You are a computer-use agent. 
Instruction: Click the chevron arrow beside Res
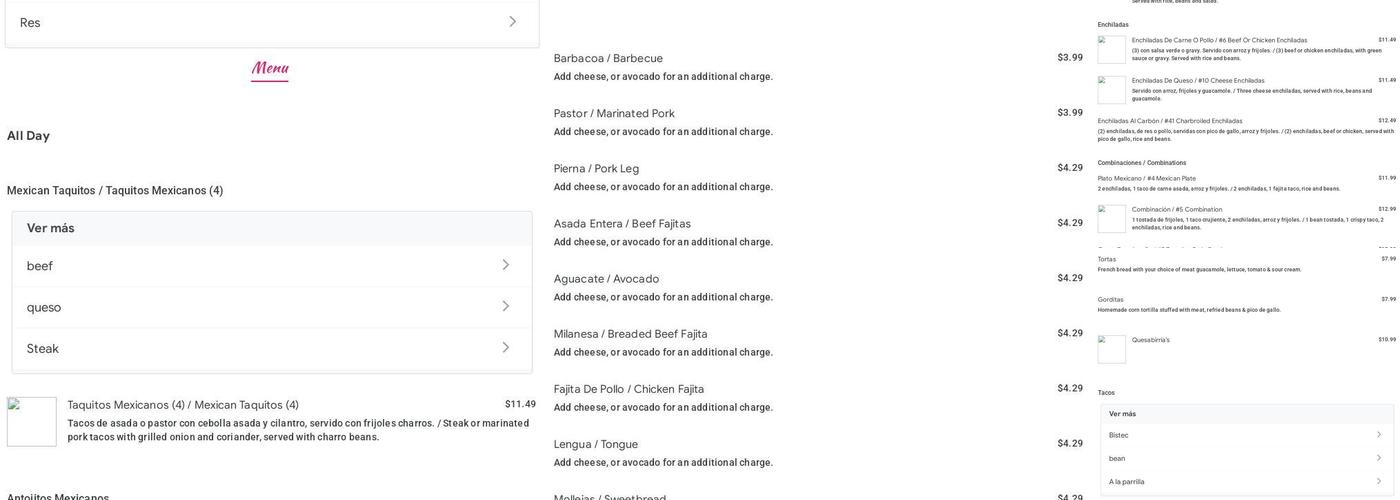(x=512, y=22)
